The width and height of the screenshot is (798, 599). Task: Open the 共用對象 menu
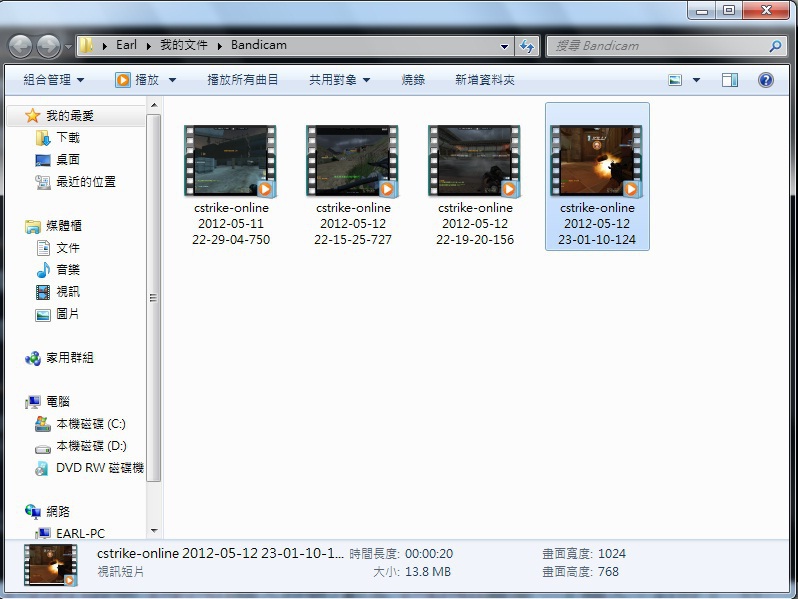click(x=339, y=80)
